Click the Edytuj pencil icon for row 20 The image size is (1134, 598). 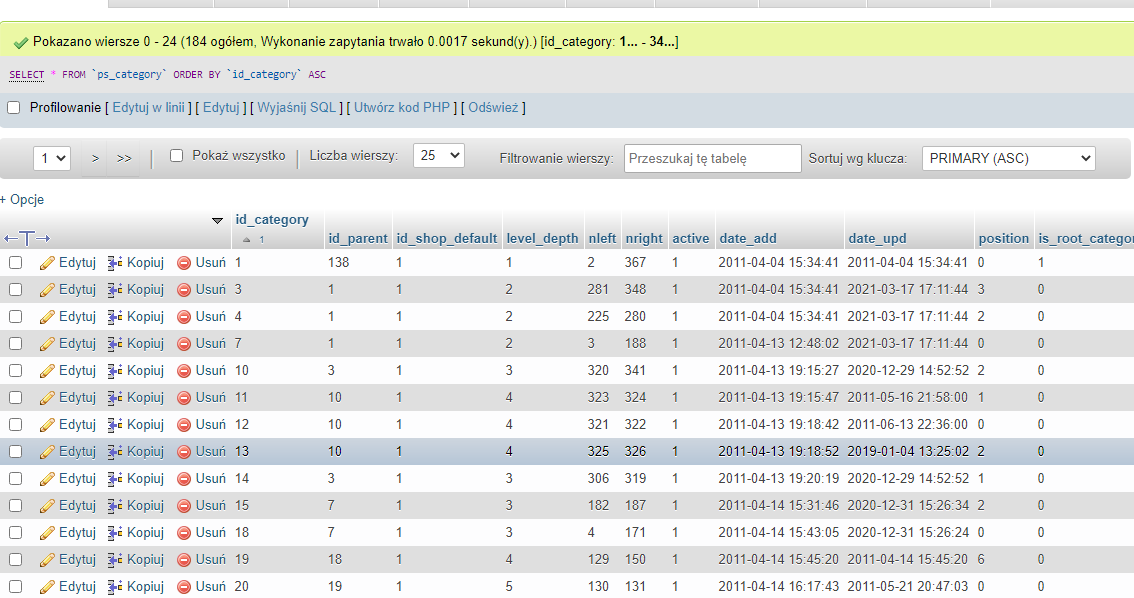coord(47,587)
